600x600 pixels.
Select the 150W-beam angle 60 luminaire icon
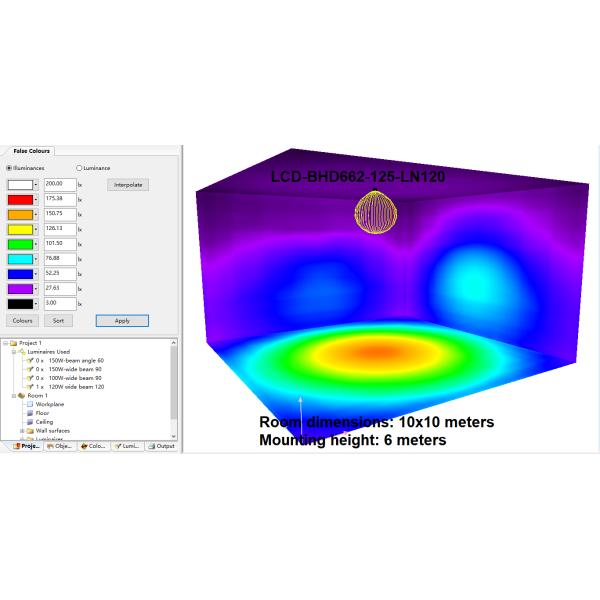(30, 361)
